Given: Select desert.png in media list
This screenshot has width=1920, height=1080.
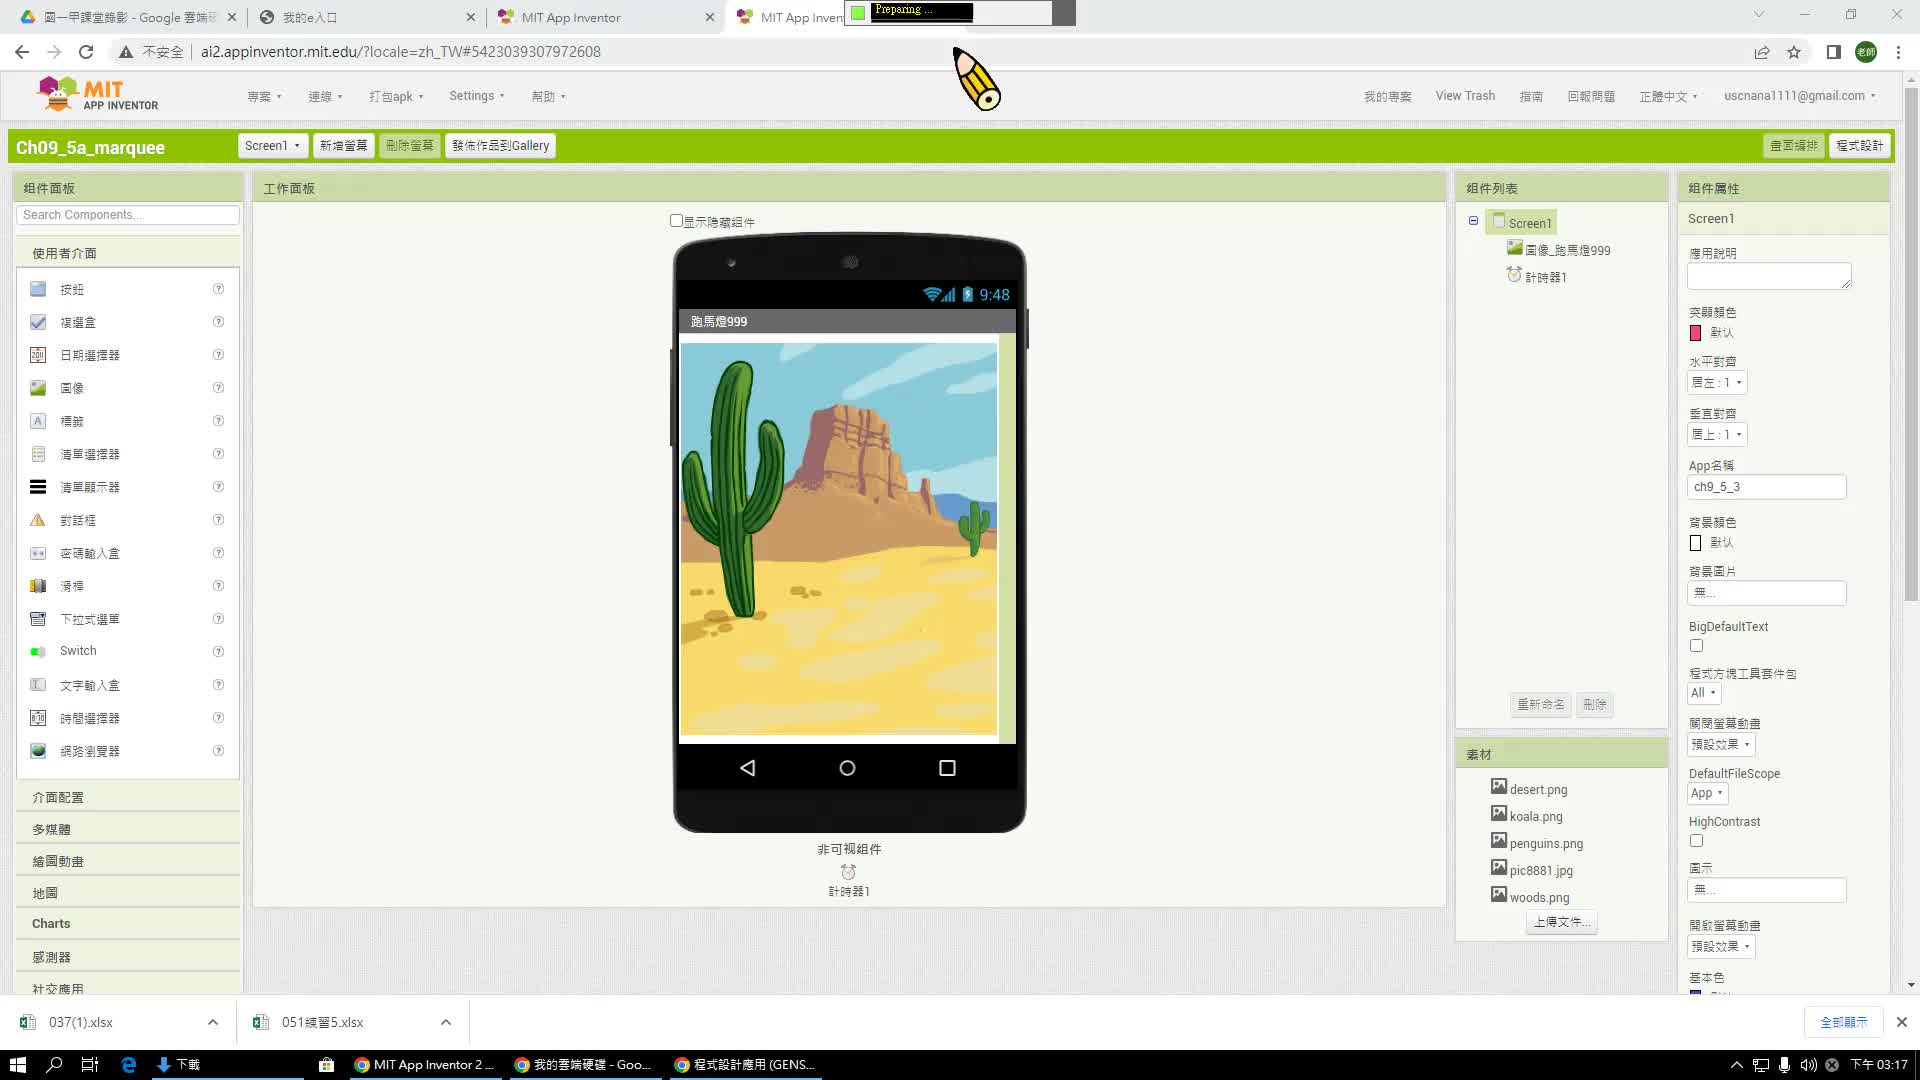Looking at the screenshot, I should (1538, 790).
